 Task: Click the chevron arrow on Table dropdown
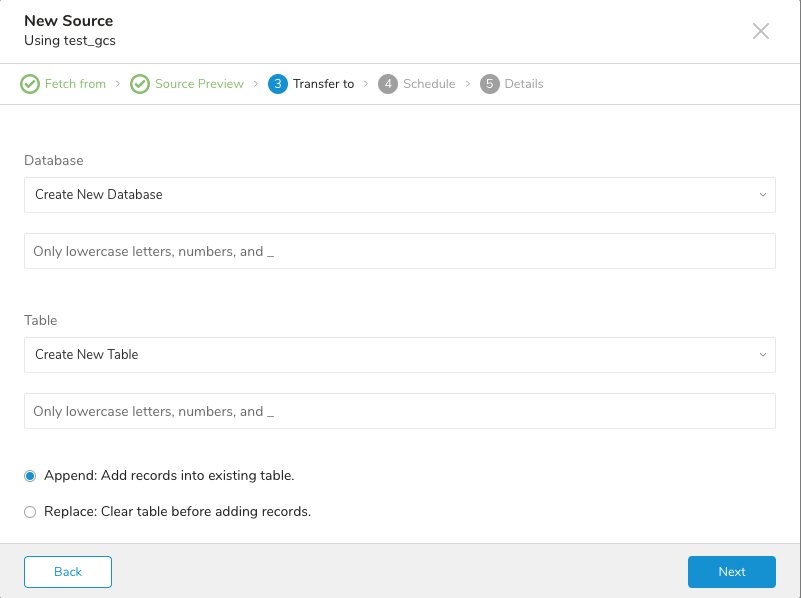[x=763, y=354]
